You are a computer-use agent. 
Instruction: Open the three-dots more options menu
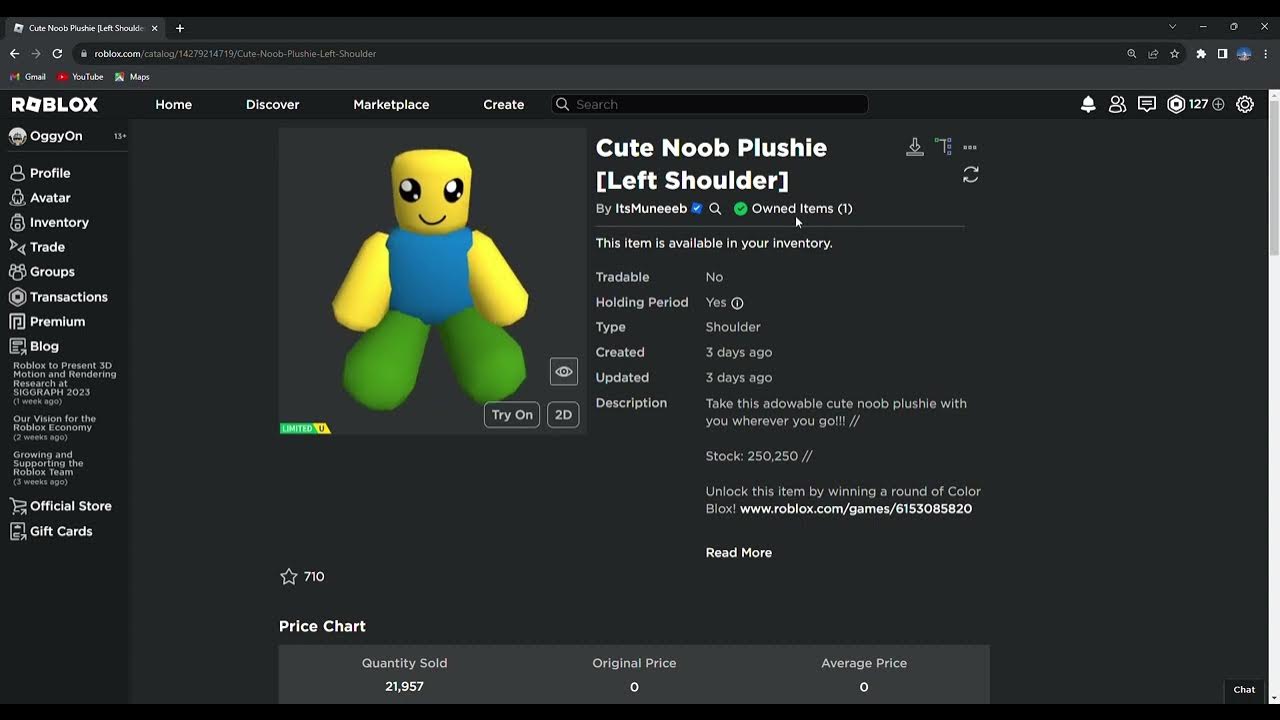(970, 147)
